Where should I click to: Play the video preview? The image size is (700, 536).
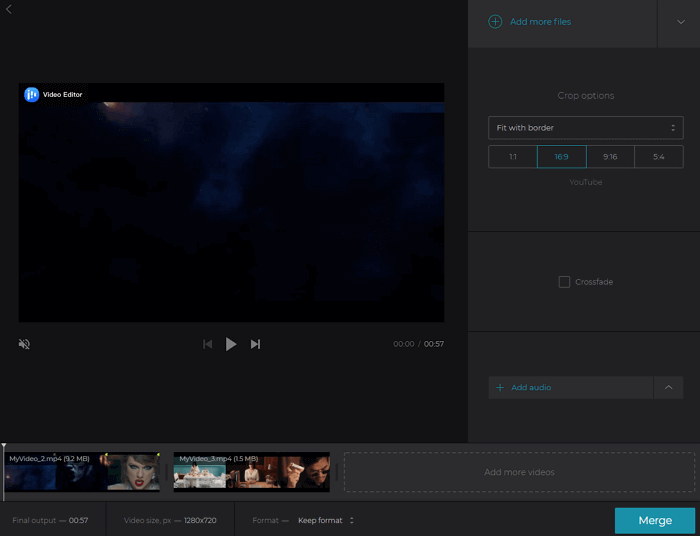(x=231, y=344)
